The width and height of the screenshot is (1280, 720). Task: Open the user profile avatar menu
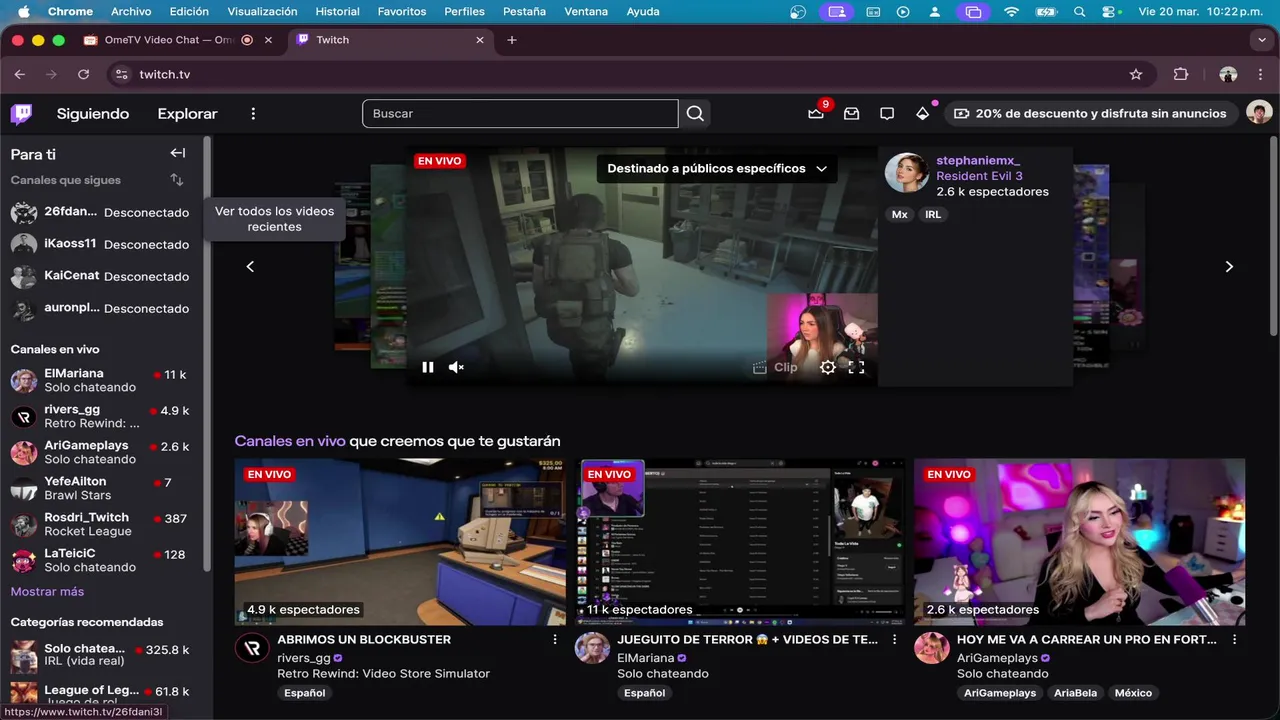pyautogui.click(x=1258, y=113)
